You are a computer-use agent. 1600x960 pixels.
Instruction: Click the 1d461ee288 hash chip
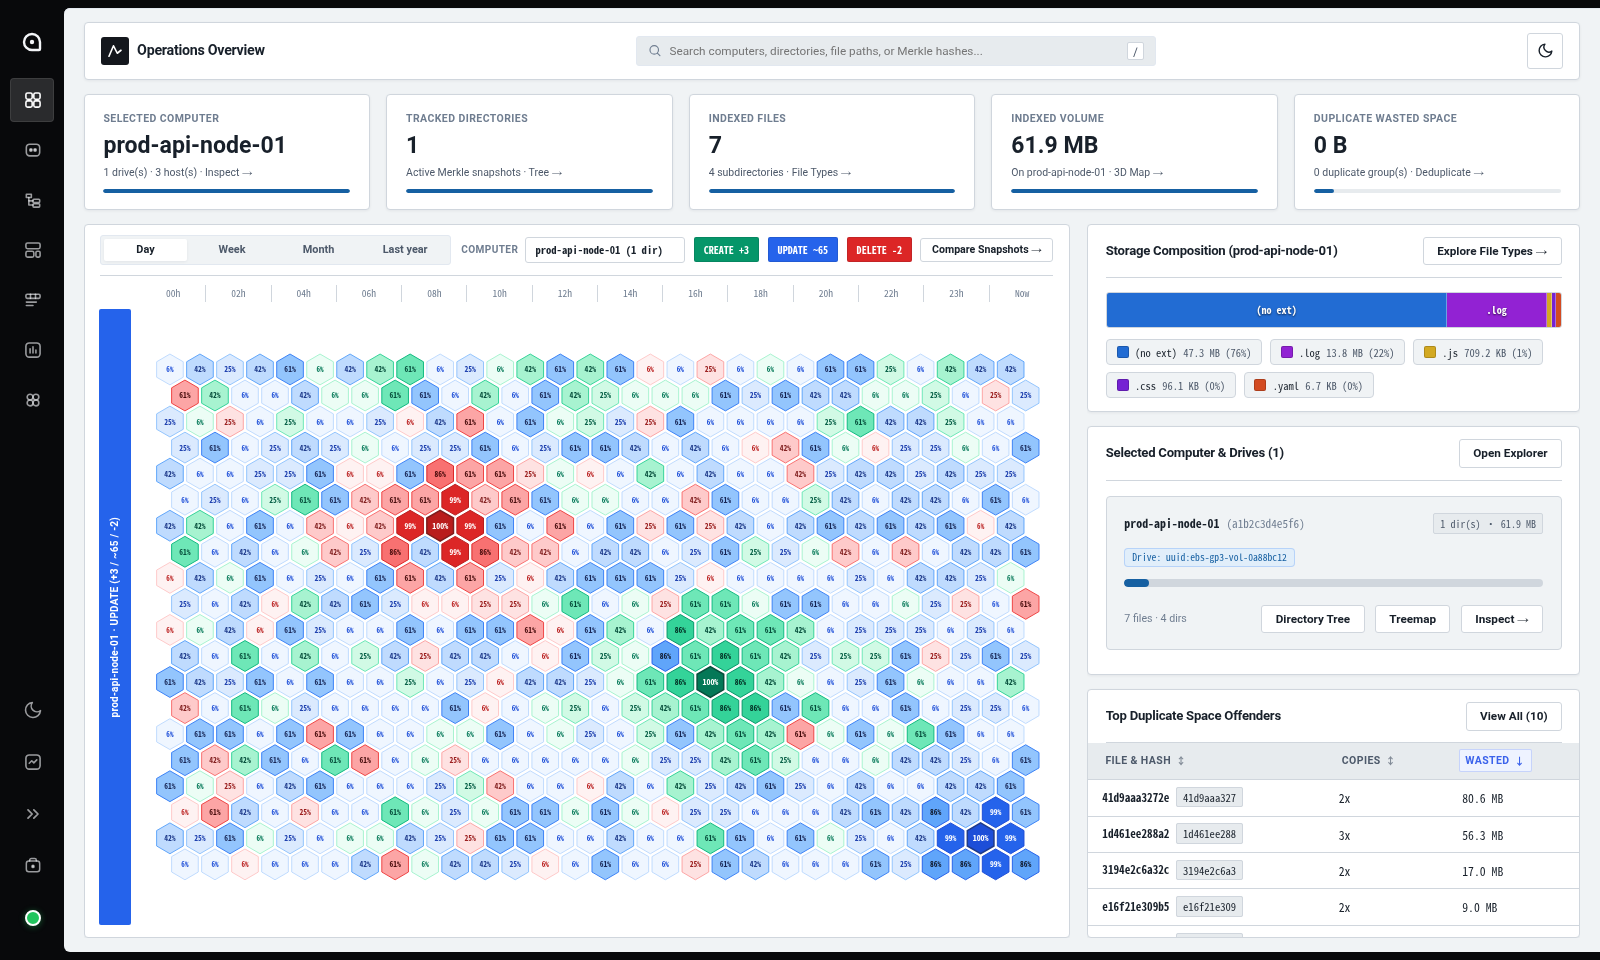(1209, 834)
